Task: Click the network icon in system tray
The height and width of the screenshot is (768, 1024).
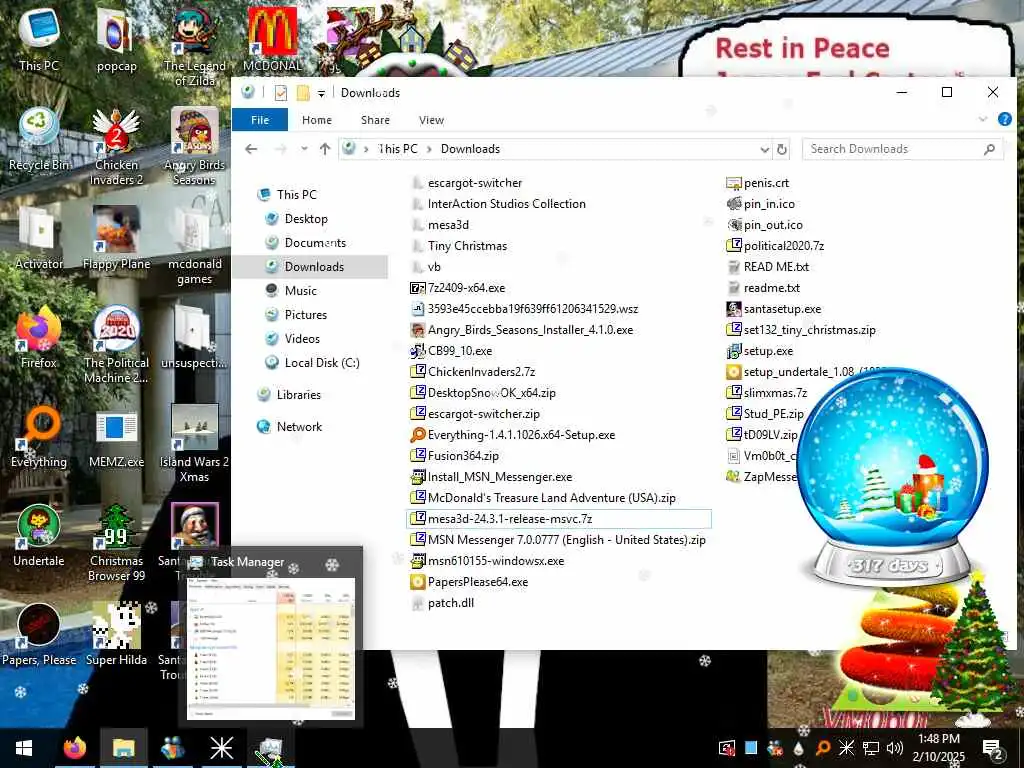Action: 871,748
